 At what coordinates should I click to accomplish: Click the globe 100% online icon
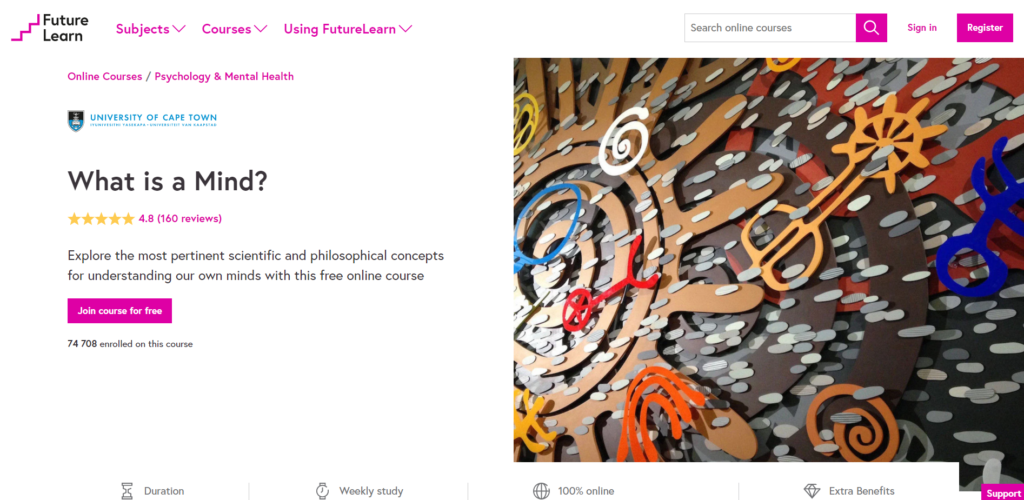pos(541,491)
